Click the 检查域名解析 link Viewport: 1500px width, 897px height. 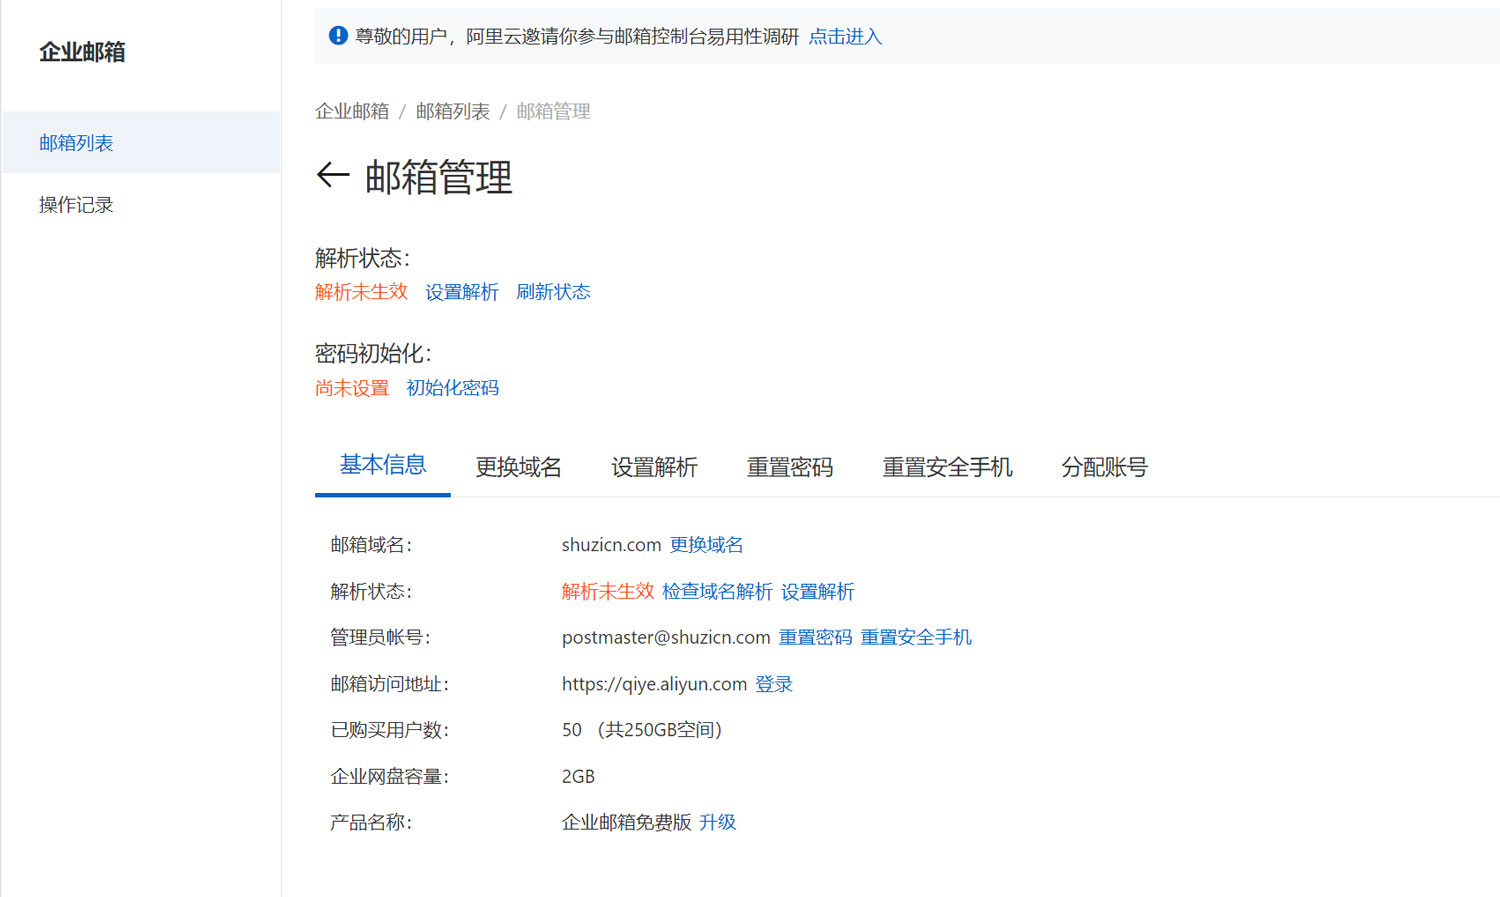click(x=717, y=592)
